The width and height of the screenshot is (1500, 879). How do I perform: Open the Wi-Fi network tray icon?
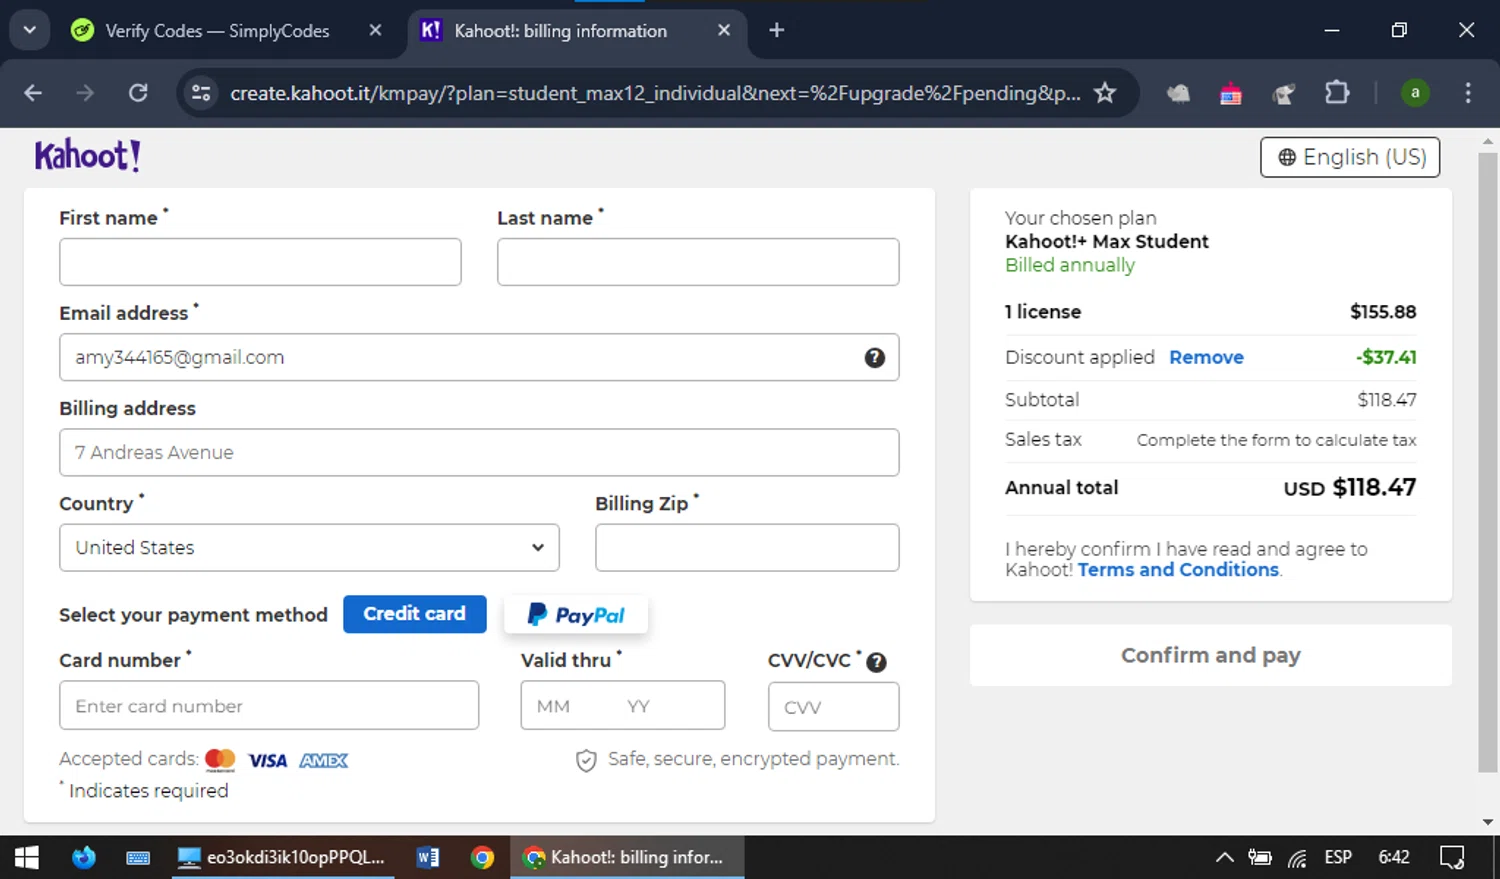click(x=1297, y=857)
